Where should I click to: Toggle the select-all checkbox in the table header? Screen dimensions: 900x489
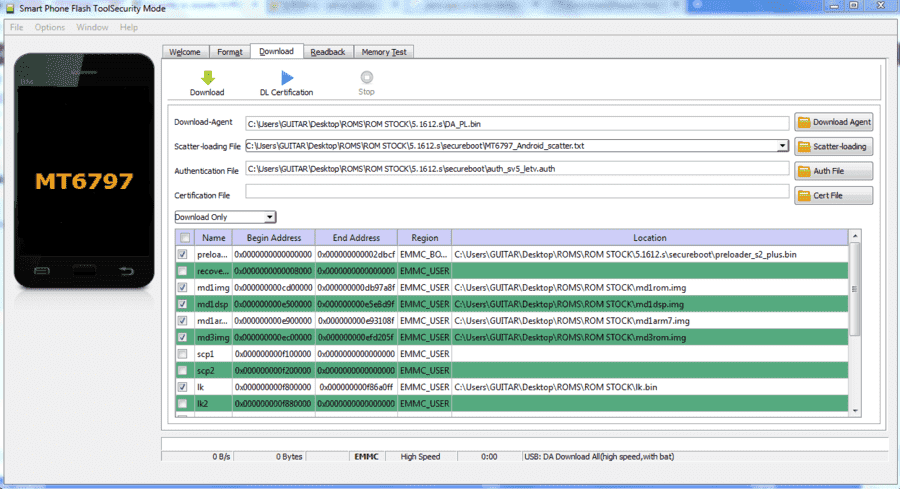pos(185,238)
